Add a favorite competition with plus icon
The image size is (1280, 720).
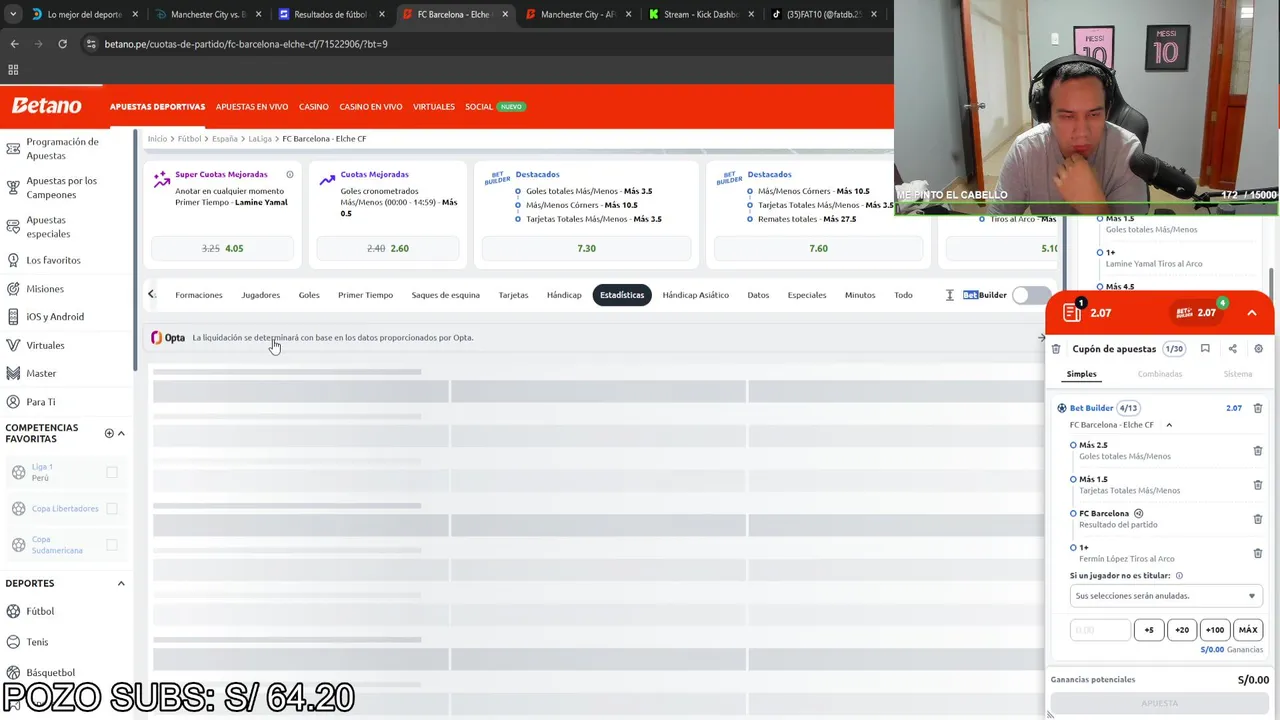click(x=109, y=433)
